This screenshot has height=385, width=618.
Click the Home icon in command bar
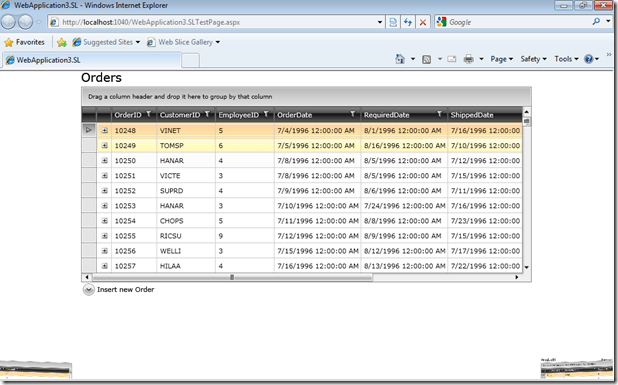coord(400,59)
